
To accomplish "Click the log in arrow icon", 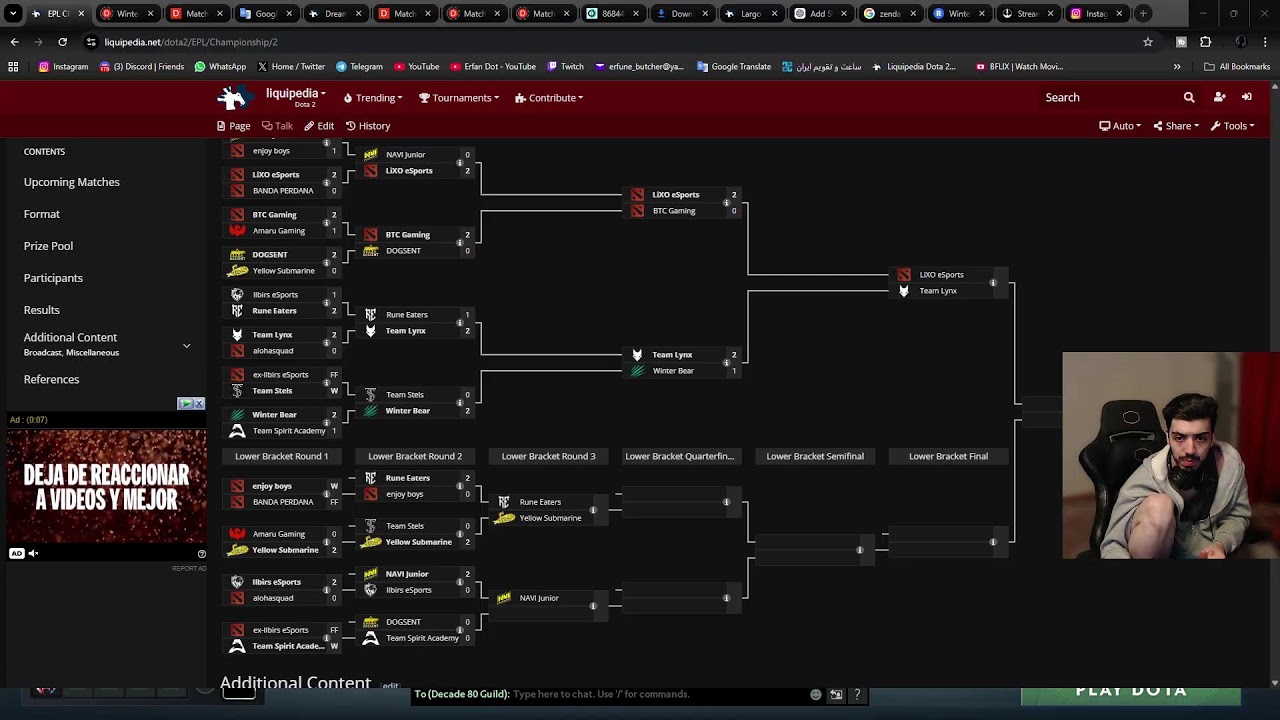I will click(x=1247, y=97).
